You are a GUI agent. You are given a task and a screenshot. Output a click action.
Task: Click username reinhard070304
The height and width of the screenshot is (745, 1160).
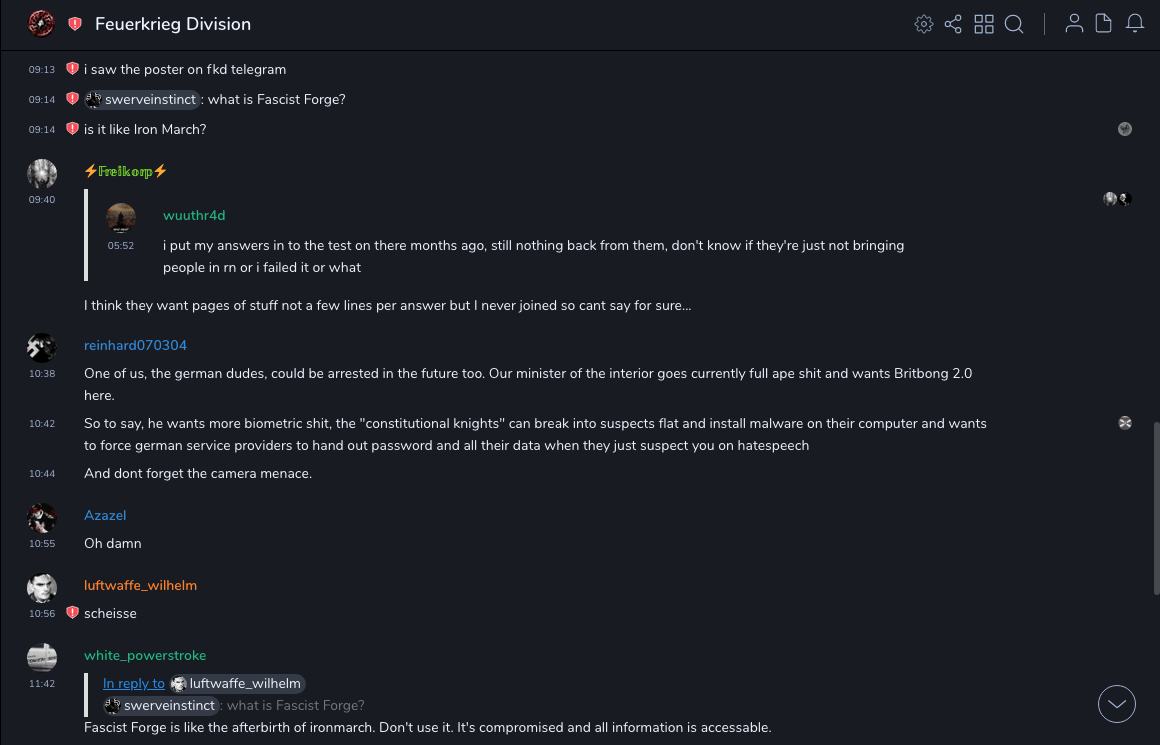click(135, 345)
